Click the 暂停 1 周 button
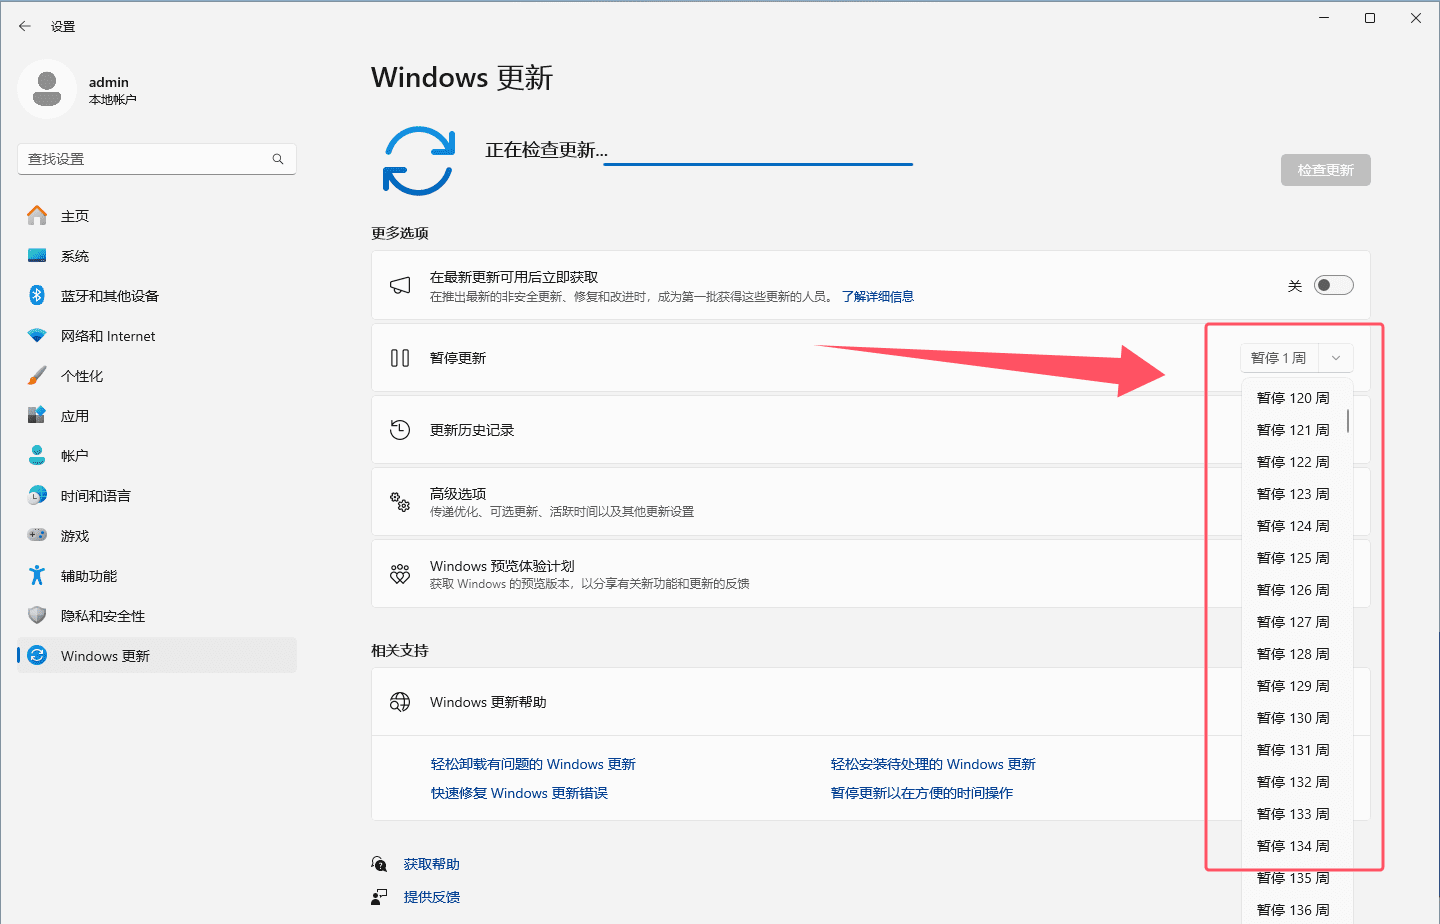The image size is (1440, 924). click(1279, 358)
